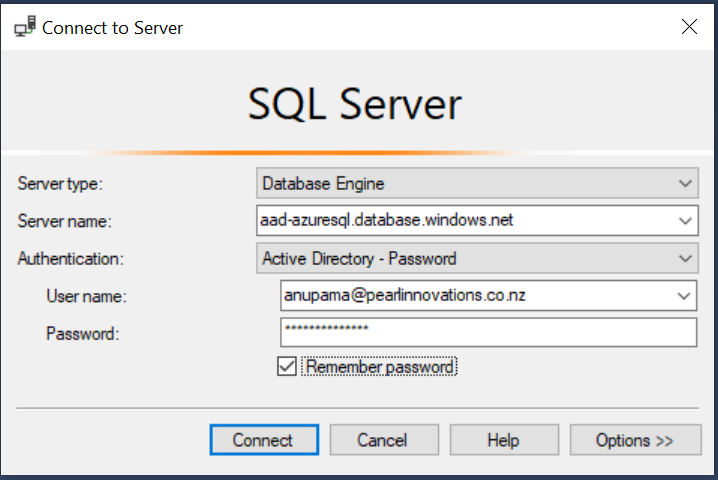The width and height of the screenshot is (718, 480).
Task: Expand the Authentication dropdown arrow
Action: (685, 258)
